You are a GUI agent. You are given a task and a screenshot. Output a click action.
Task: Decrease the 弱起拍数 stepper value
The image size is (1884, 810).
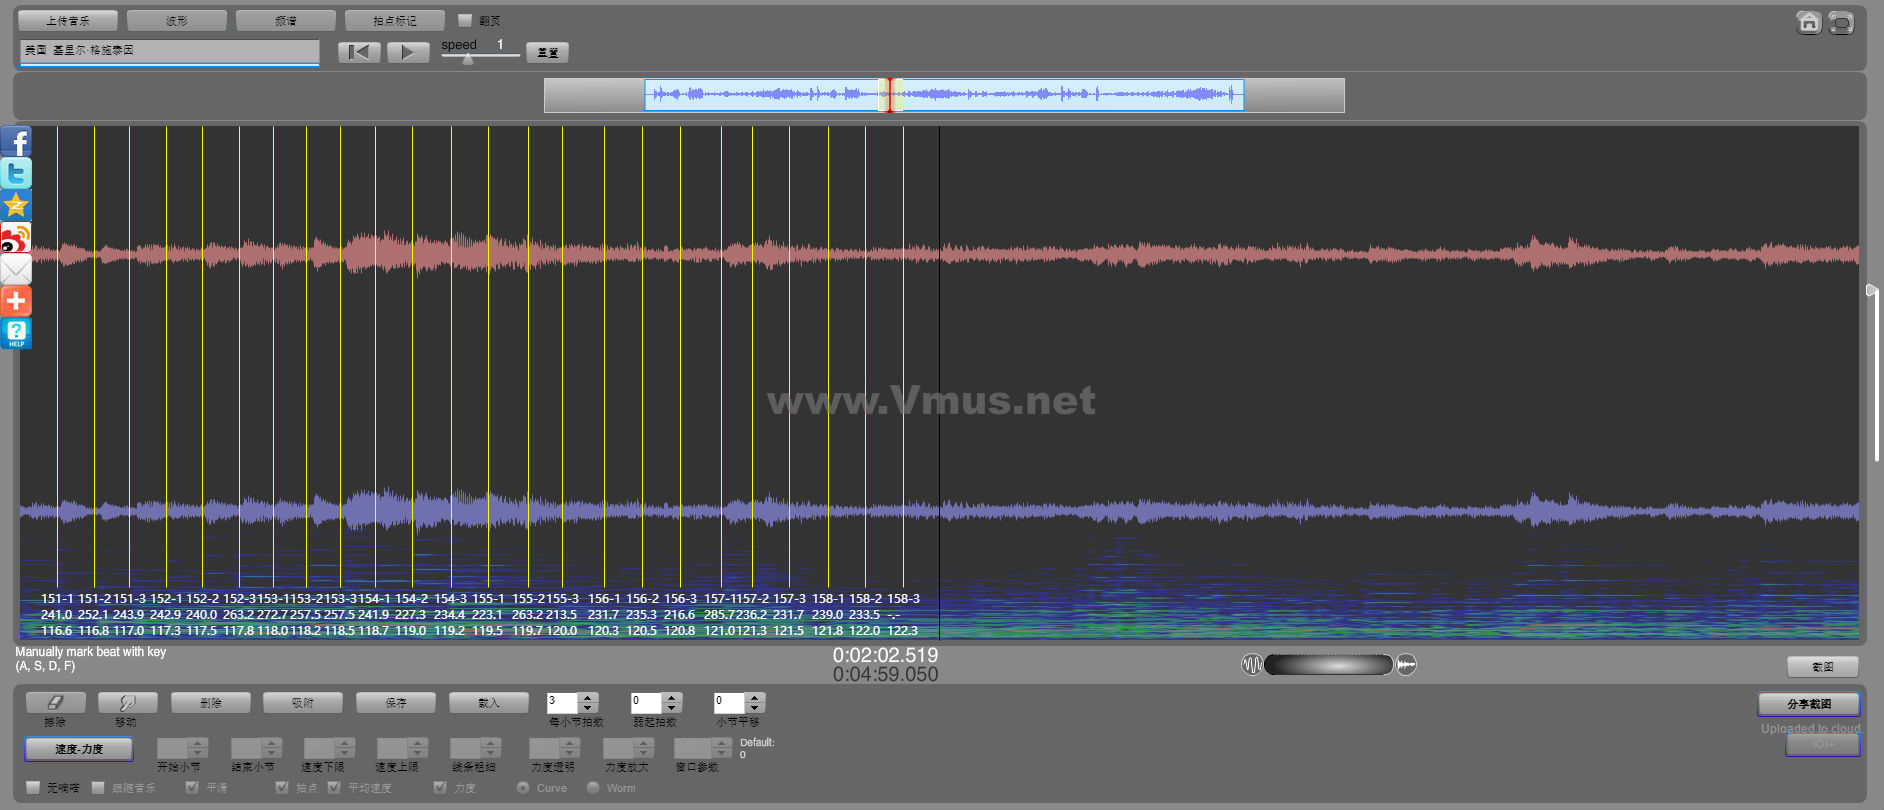pos(672,709)
